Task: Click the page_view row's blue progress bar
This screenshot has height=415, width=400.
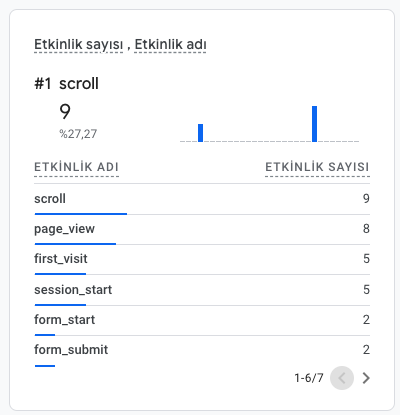Action: (x=75, y=244)
